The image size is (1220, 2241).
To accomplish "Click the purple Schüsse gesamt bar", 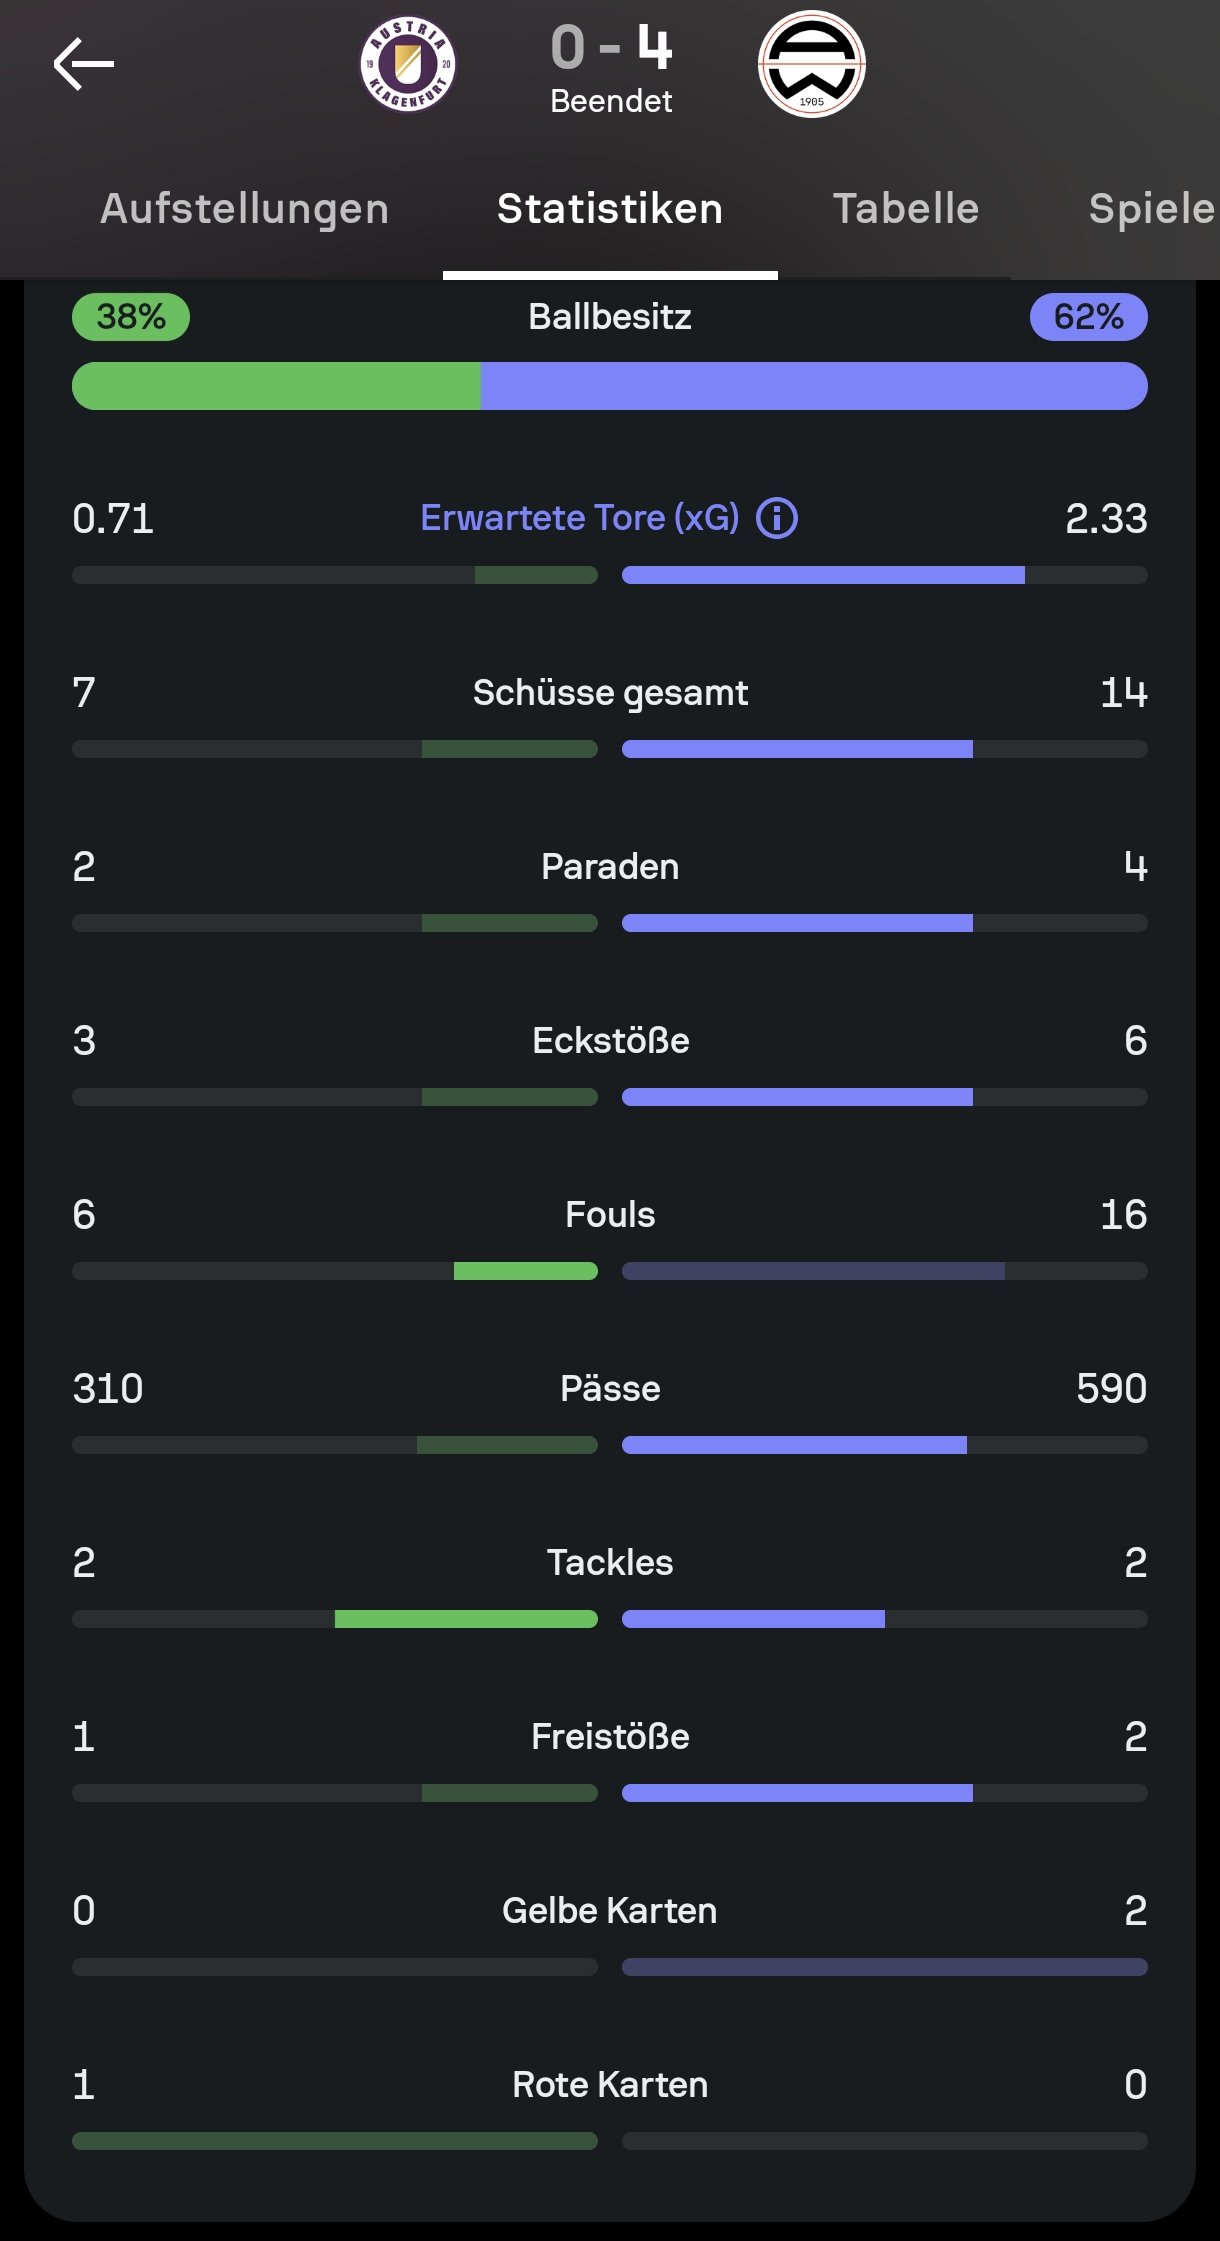I will tap(797, 749).
